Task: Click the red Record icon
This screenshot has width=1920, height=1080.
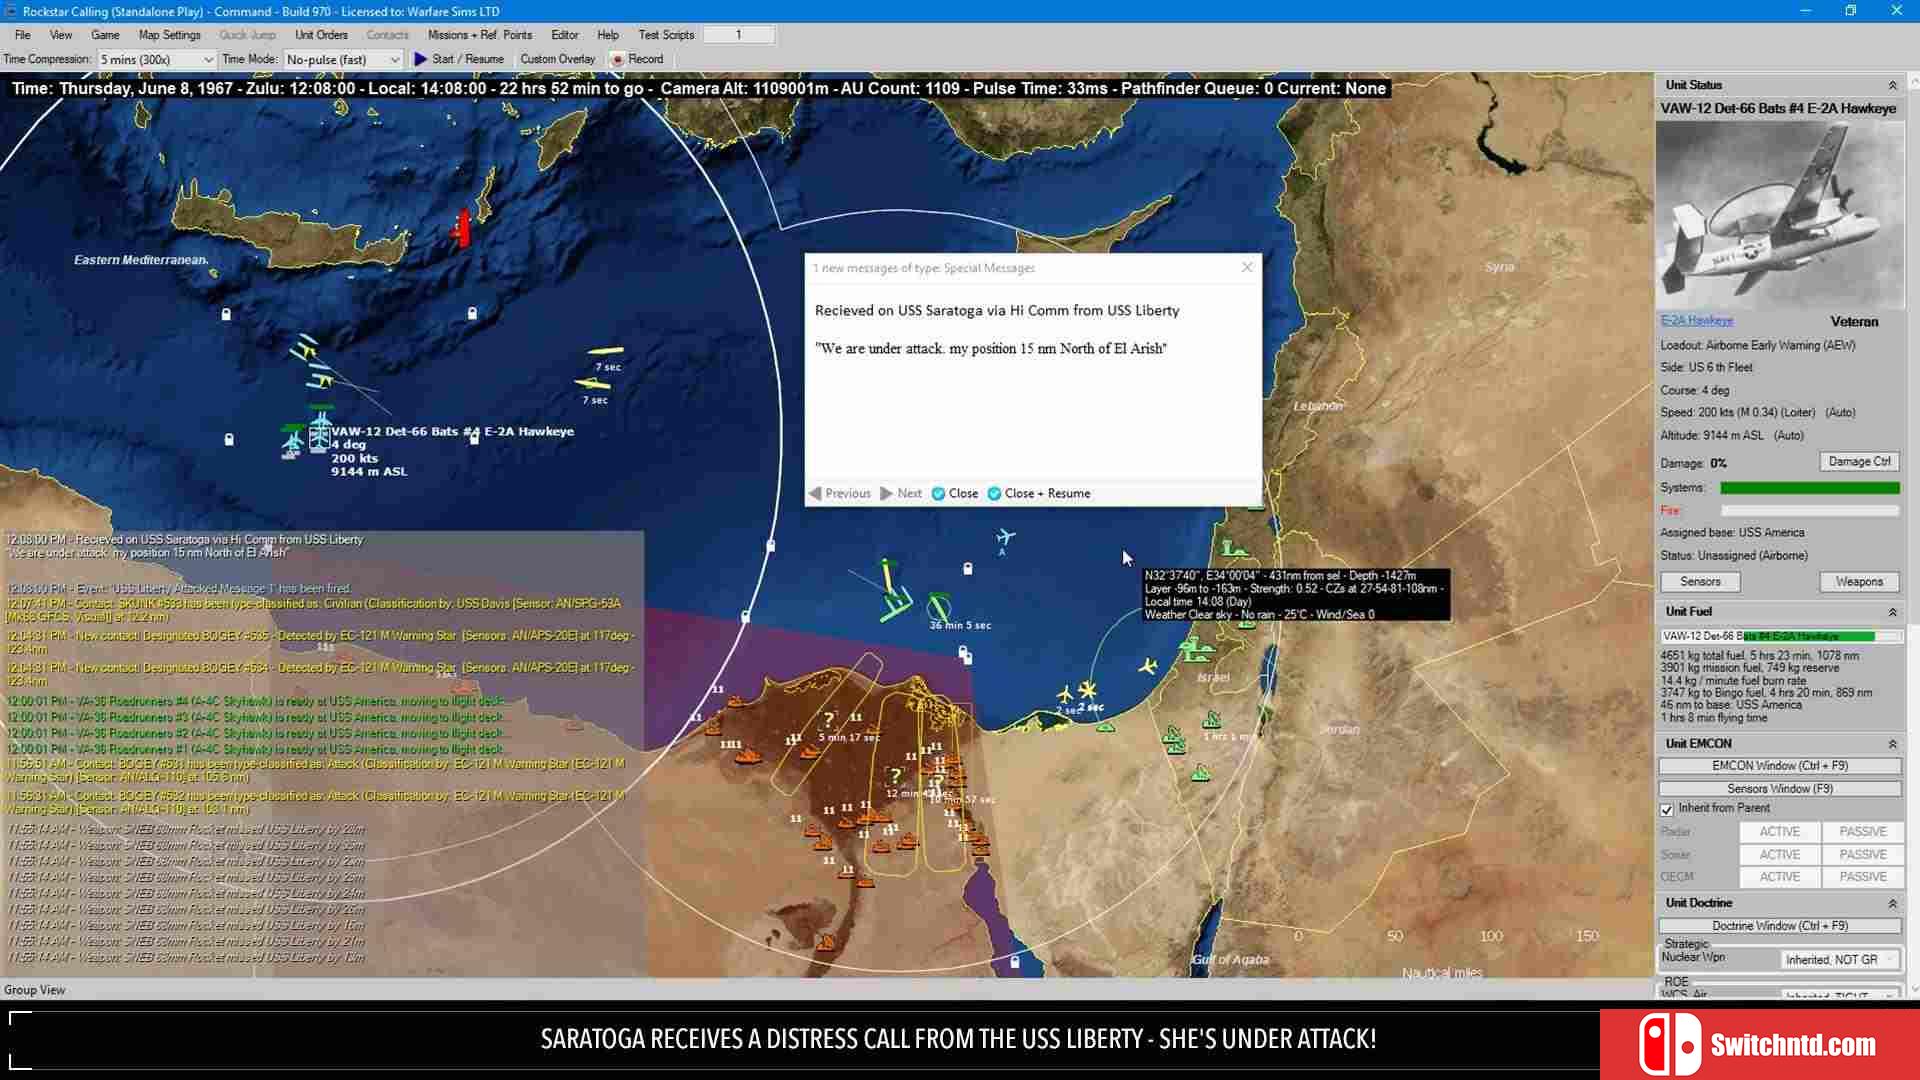Action: pyautogui.click(x=618, y=59)
